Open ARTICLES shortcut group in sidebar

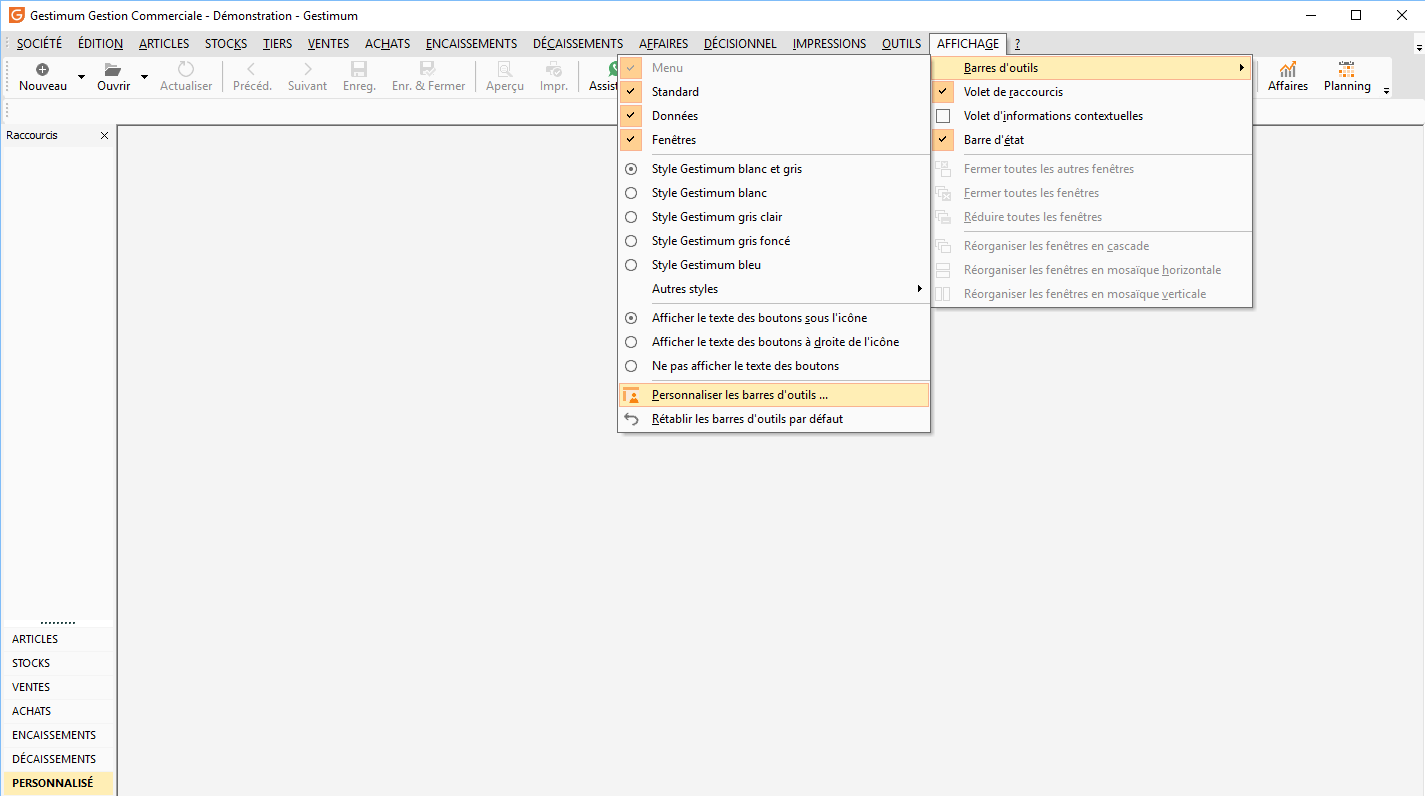[x=58, y=639]
